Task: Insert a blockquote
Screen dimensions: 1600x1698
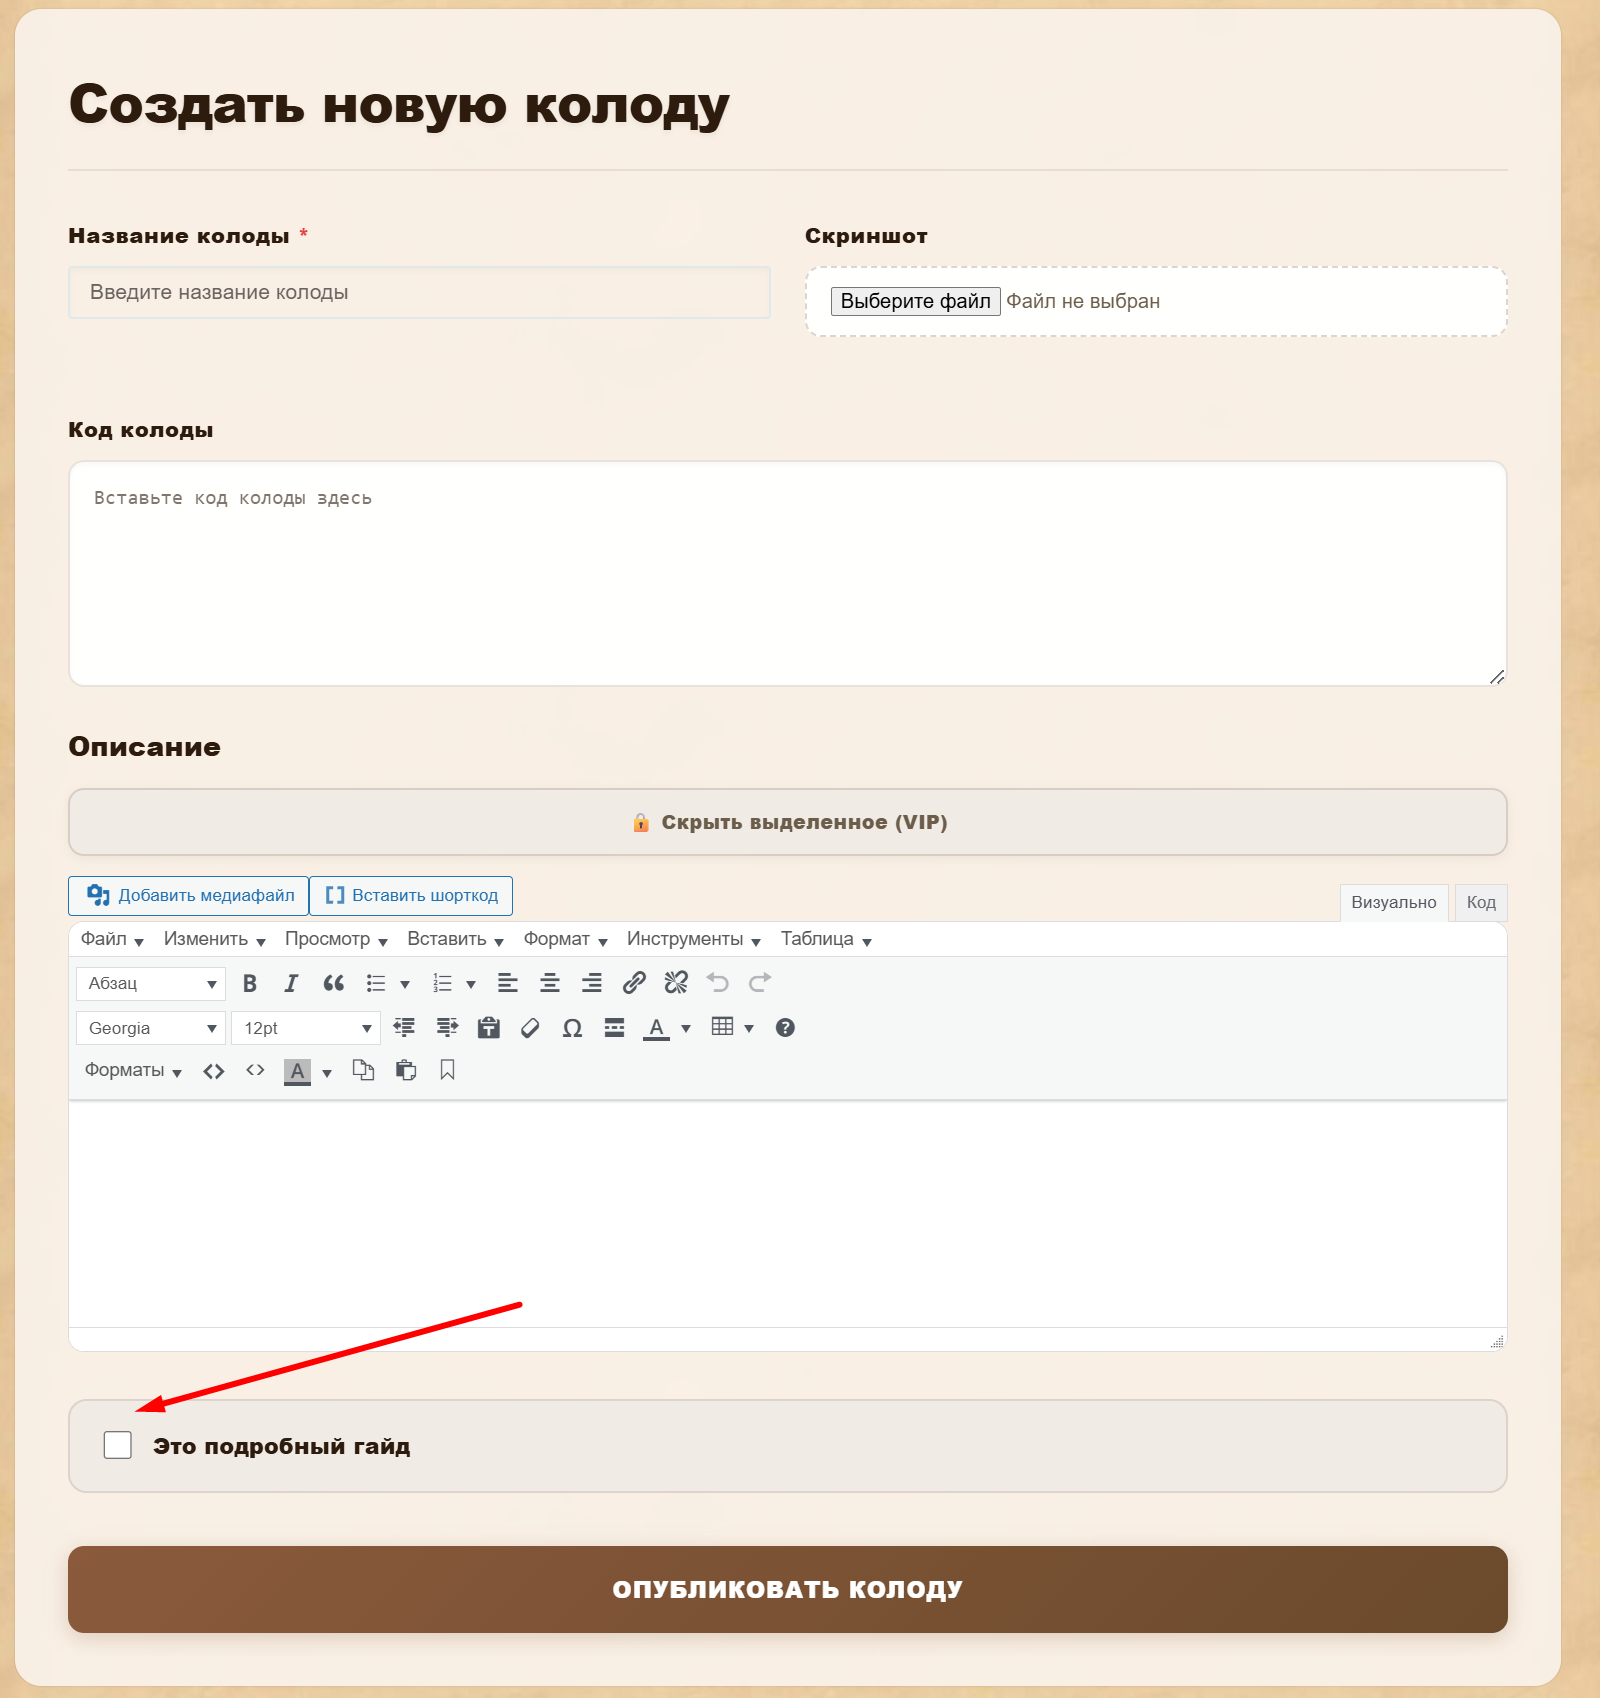Action: (333, 984)
